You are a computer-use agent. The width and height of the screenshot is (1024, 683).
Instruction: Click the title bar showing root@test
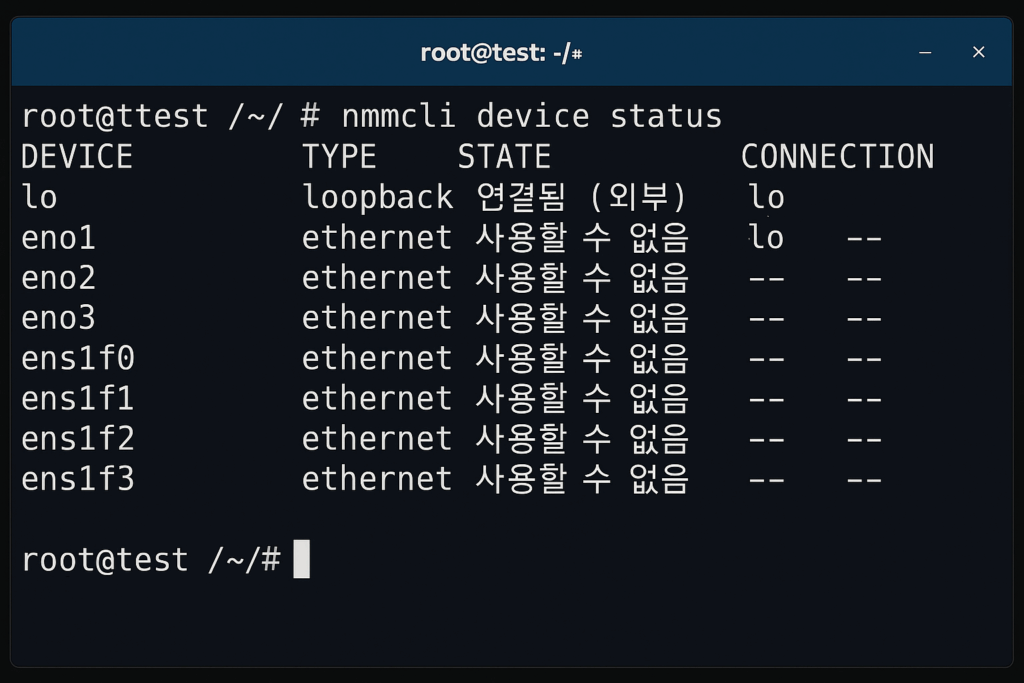click(502, 51)
